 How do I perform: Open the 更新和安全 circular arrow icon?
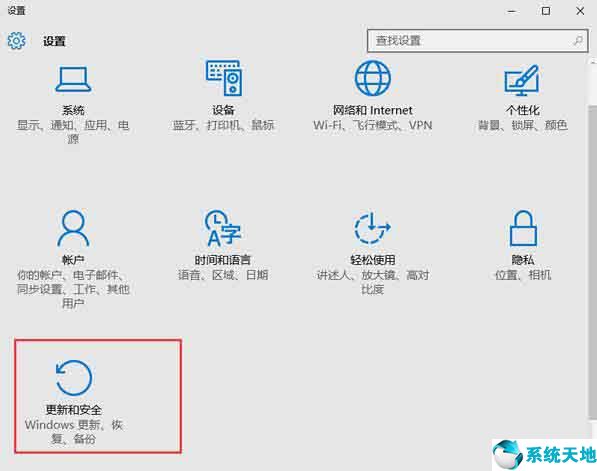(x=73, y=378)
